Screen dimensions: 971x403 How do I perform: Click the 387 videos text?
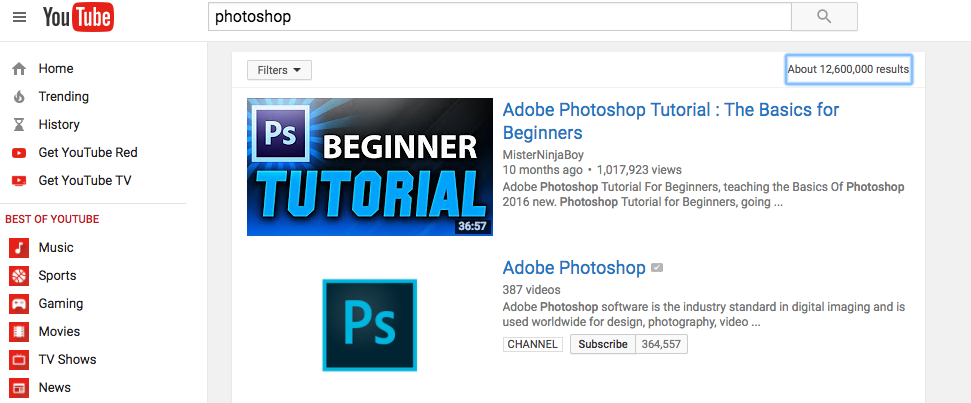pos(531,290)
